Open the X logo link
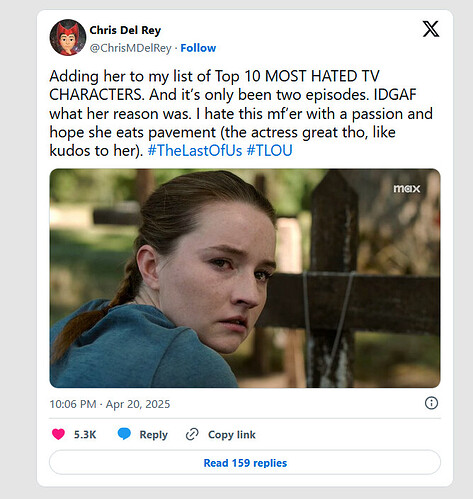The image size is (473, 499). click(431, 29)
